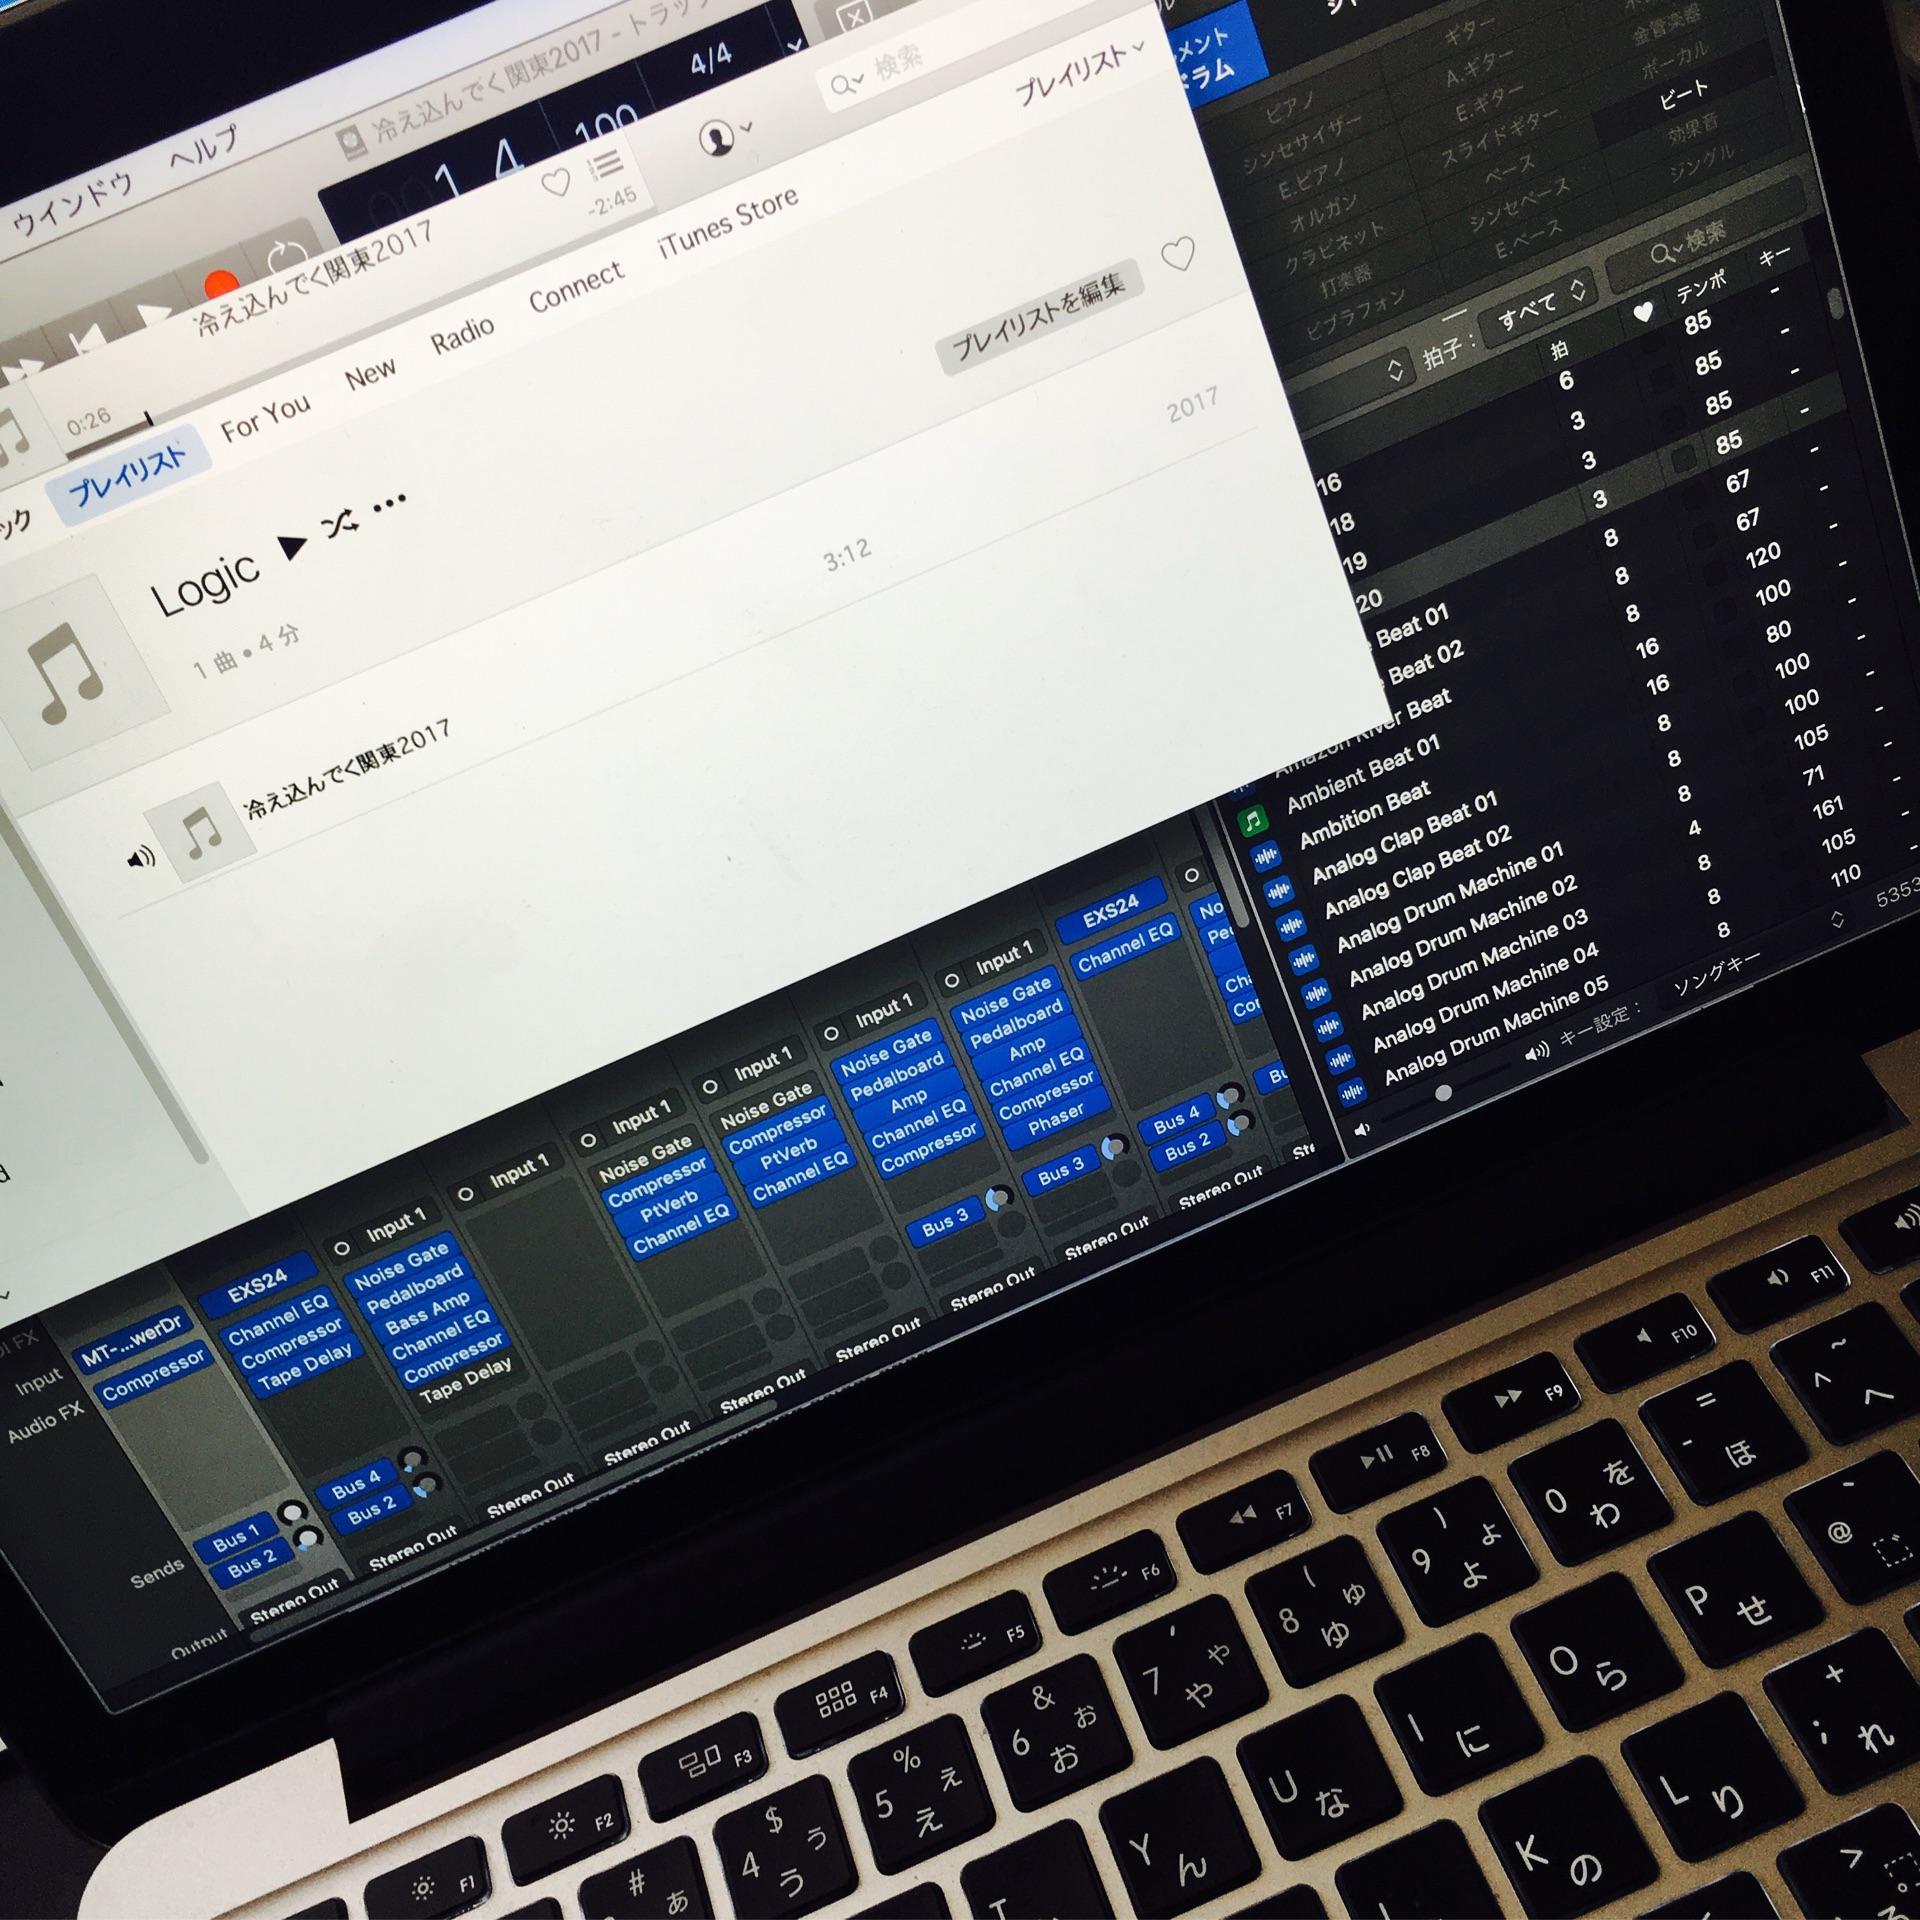Screen dimensions: 1920x1920
Task: Open the ヘルプ menu
Action: point(203,149)
